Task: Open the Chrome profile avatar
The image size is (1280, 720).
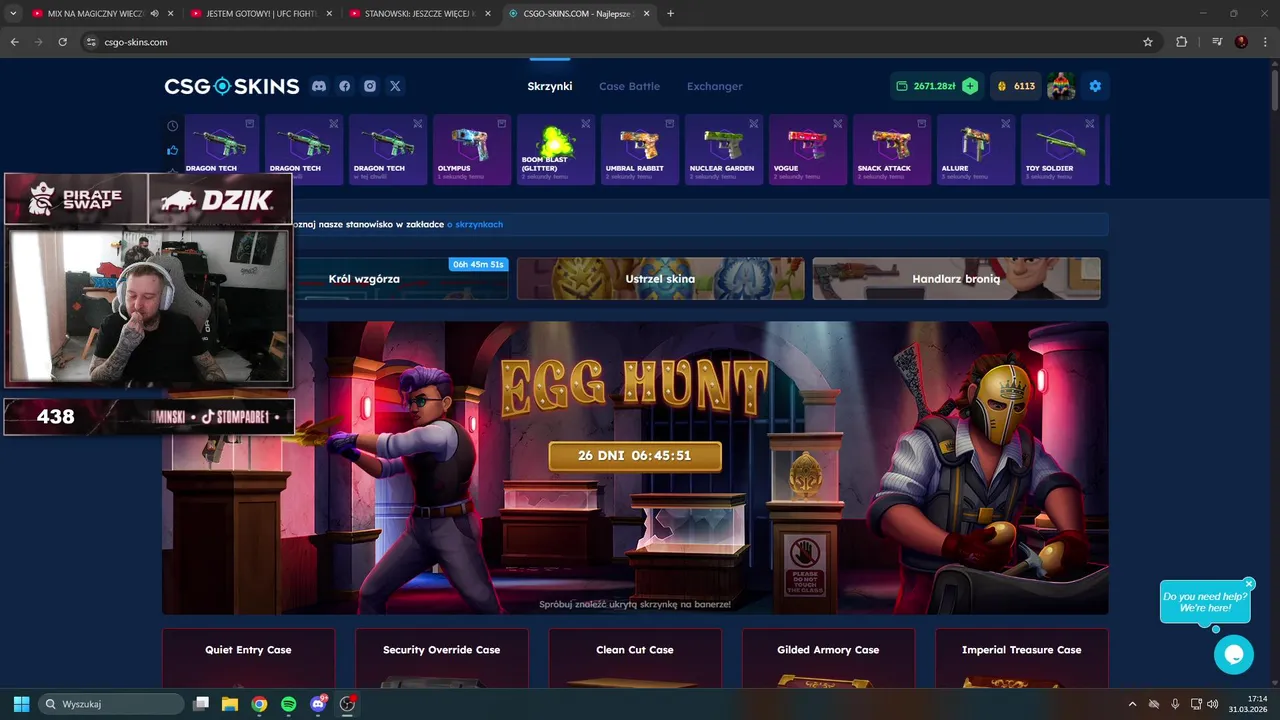Action: pos(1242,42)
